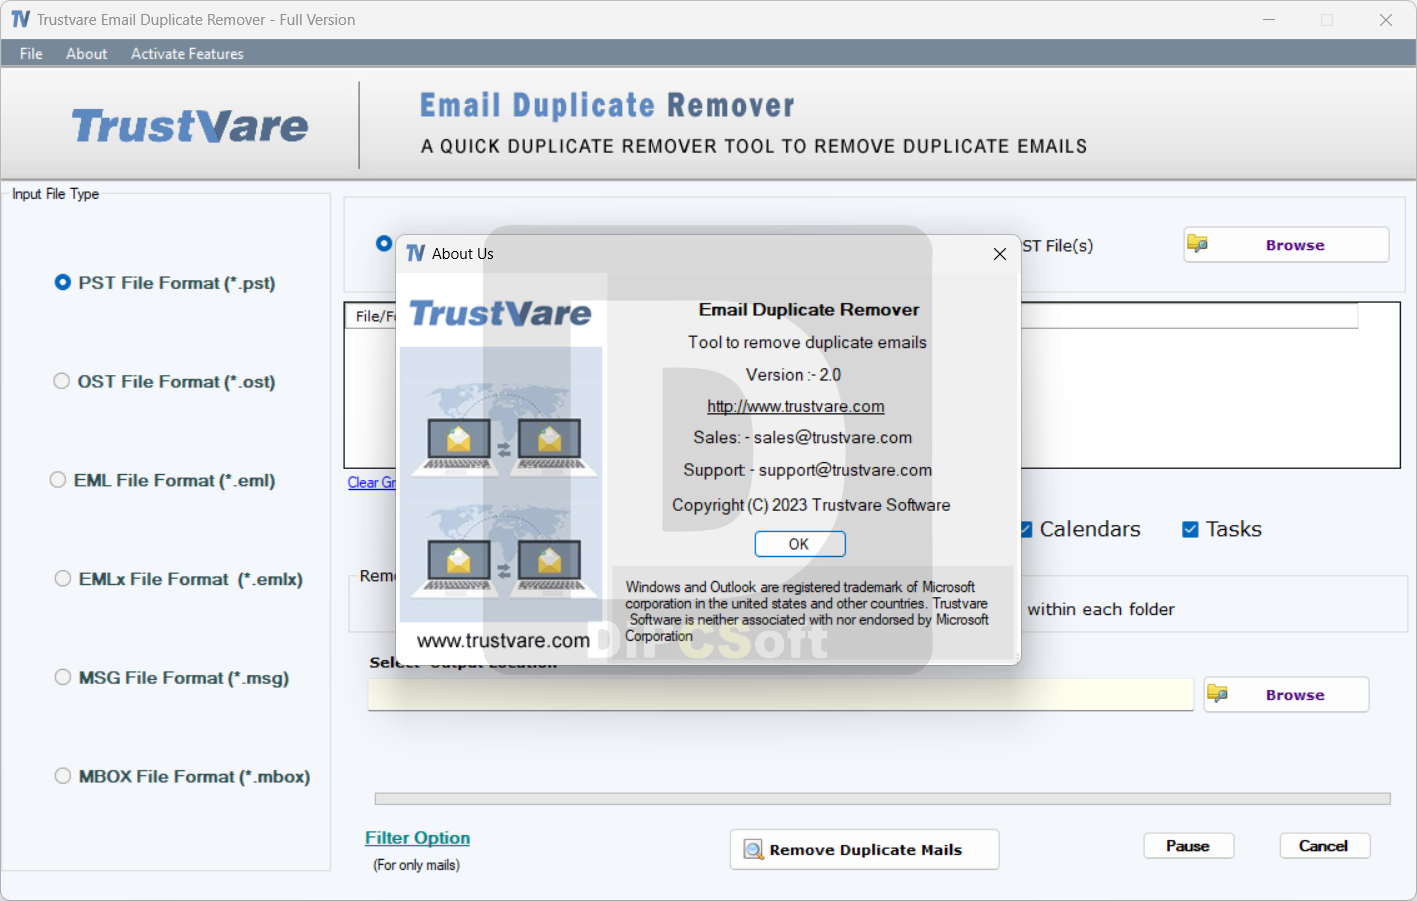Minimize the Trustvare main window
1417x901 pixels.
coord(1269,20)
